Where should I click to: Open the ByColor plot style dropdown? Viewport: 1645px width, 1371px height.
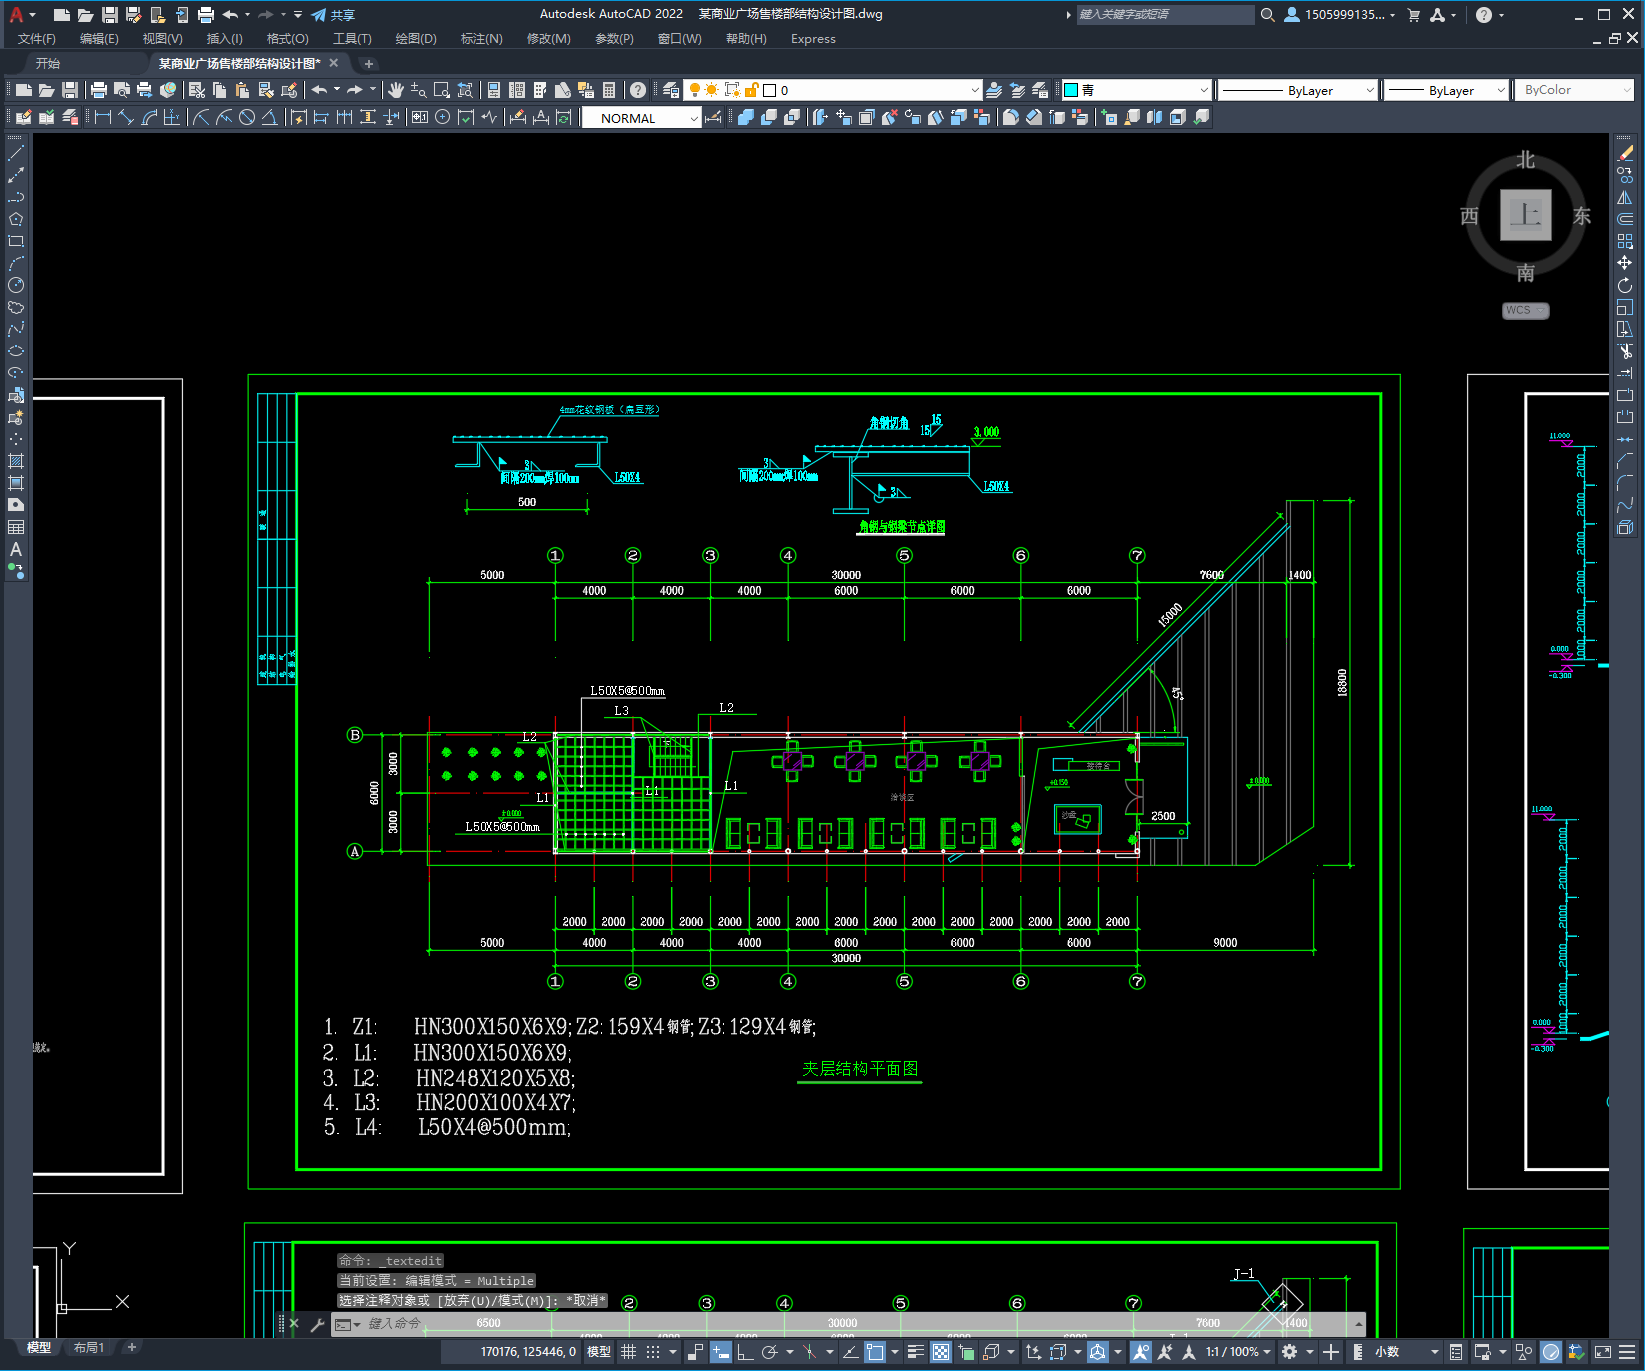coord(1627,90)
